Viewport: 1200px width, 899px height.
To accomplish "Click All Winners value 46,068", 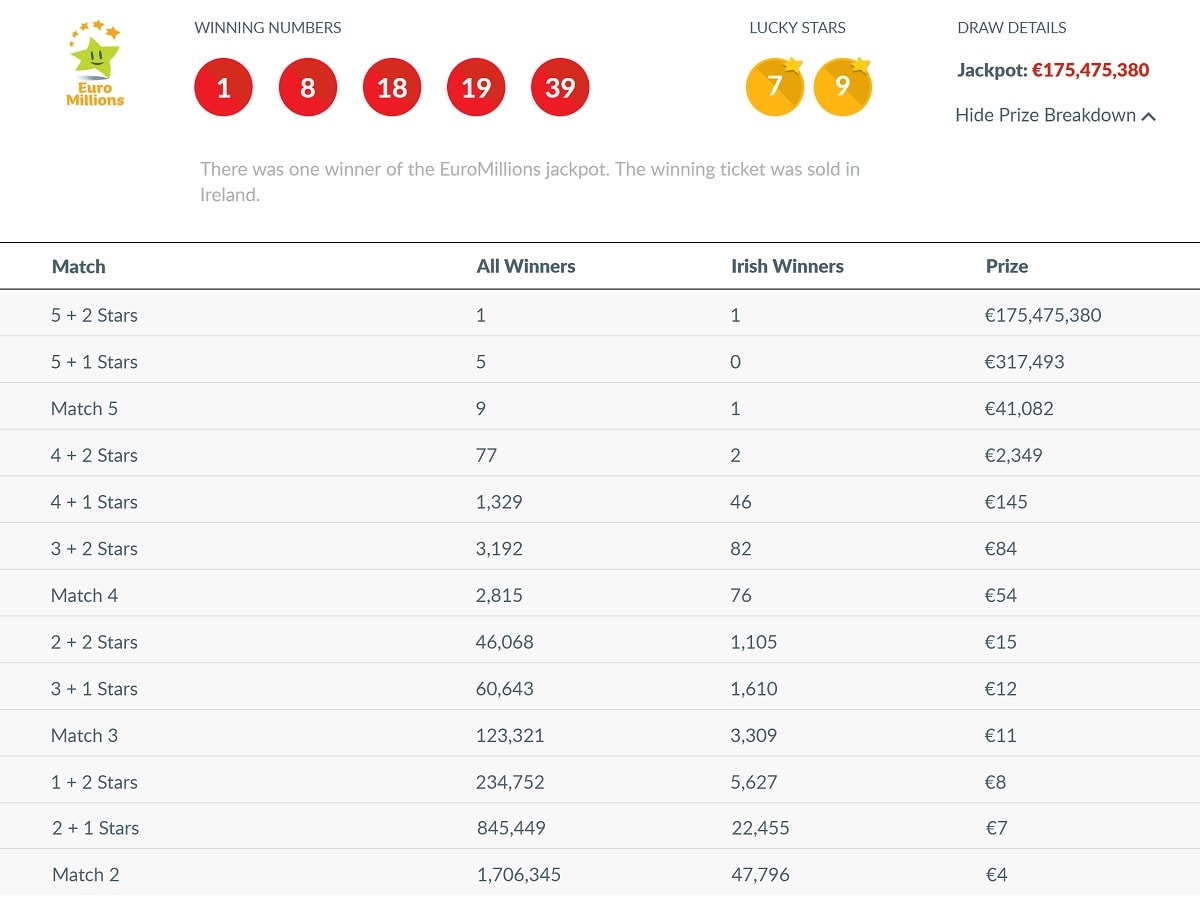I will point(505,642).
